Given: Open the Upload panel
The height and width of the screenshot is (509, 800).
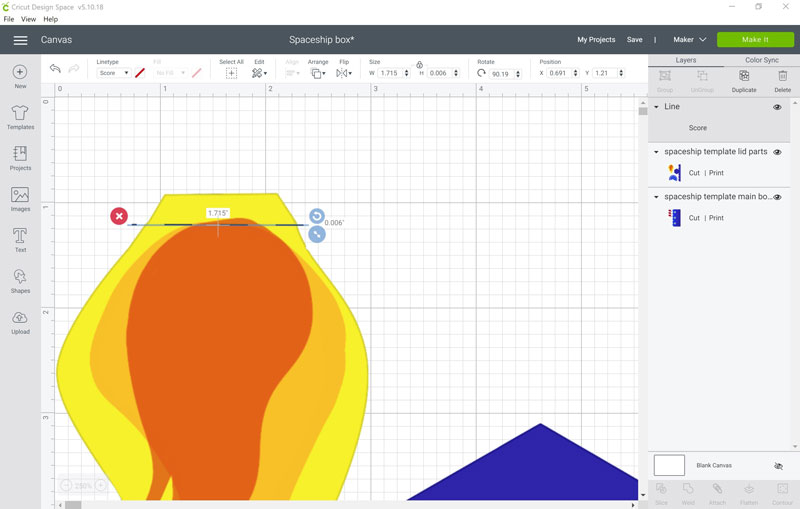Looking at the screenshot, I should 20,318.
